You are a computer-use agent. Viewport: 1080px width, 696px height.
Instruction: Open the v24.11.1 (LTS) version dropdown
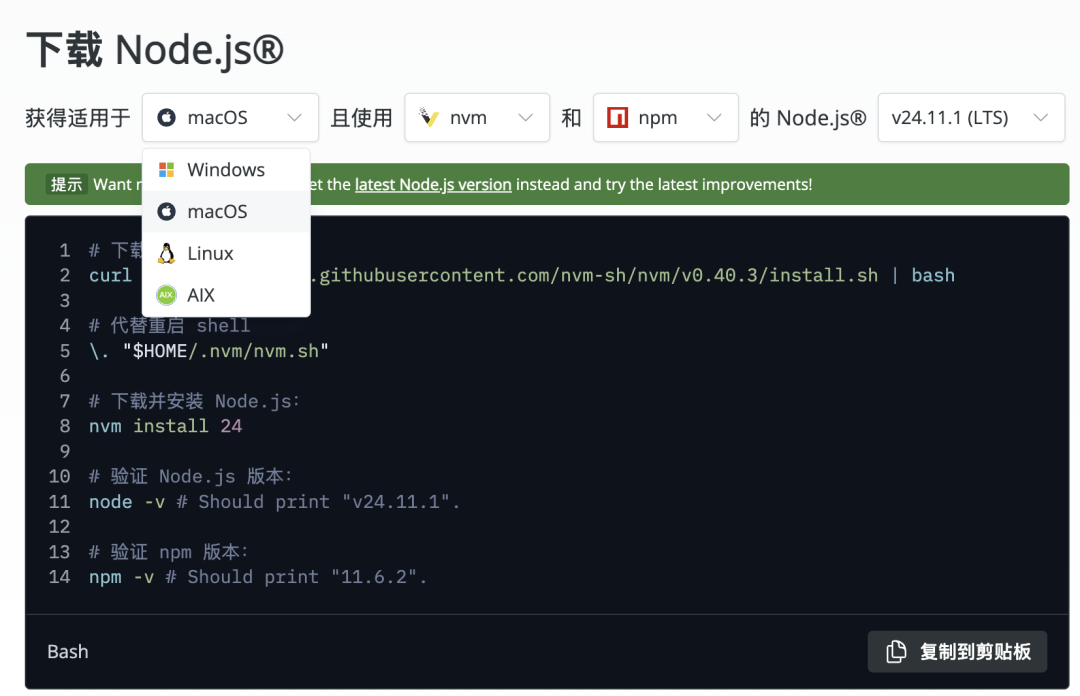[x=971, y=118]
